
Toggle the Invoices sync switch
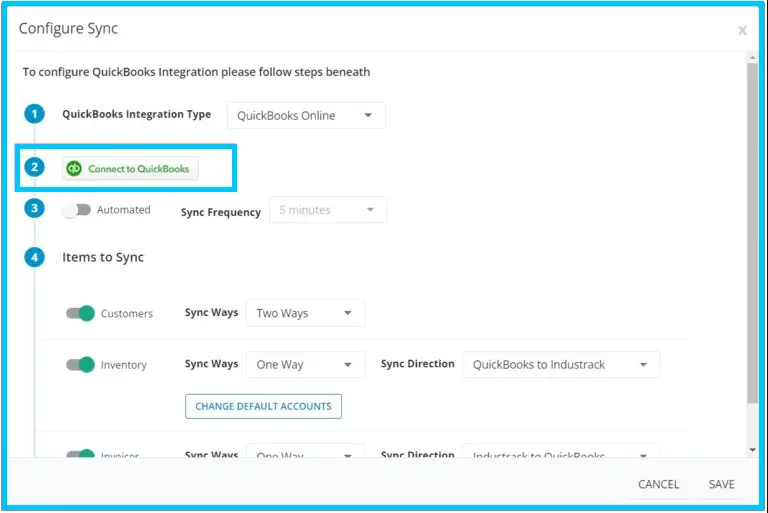point(80,454)
